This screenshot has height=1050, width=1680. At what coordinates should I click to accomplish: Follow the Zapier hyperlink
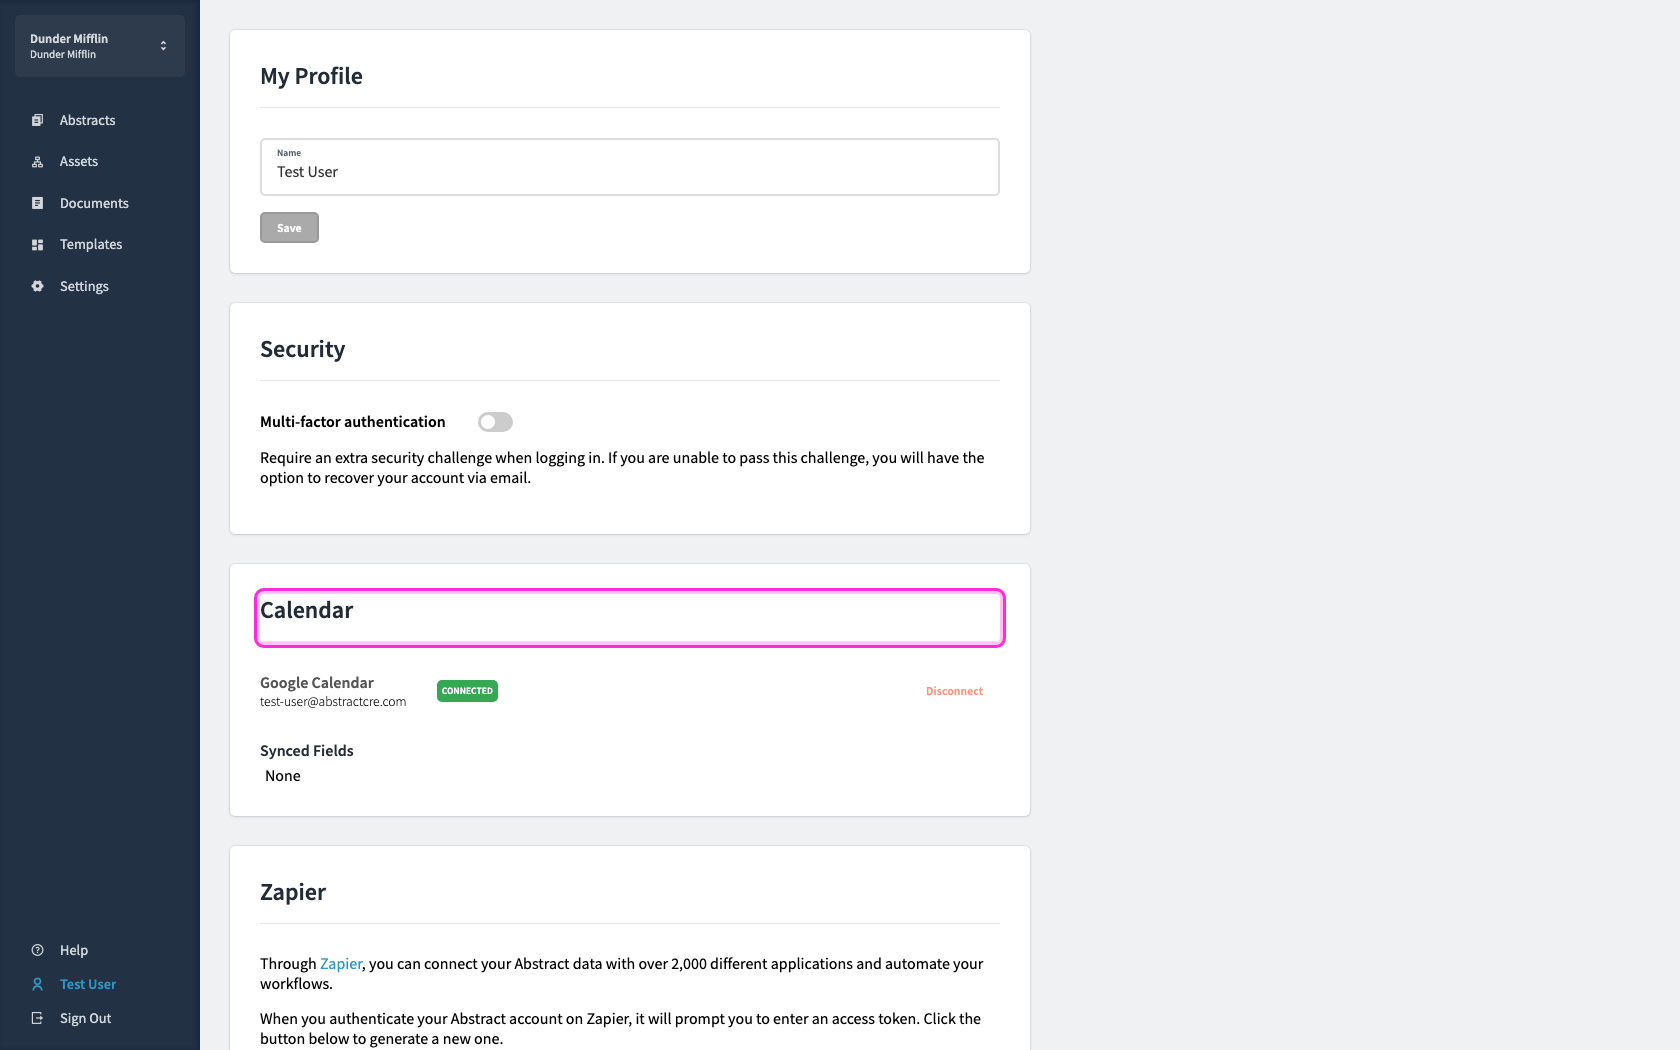341,964
